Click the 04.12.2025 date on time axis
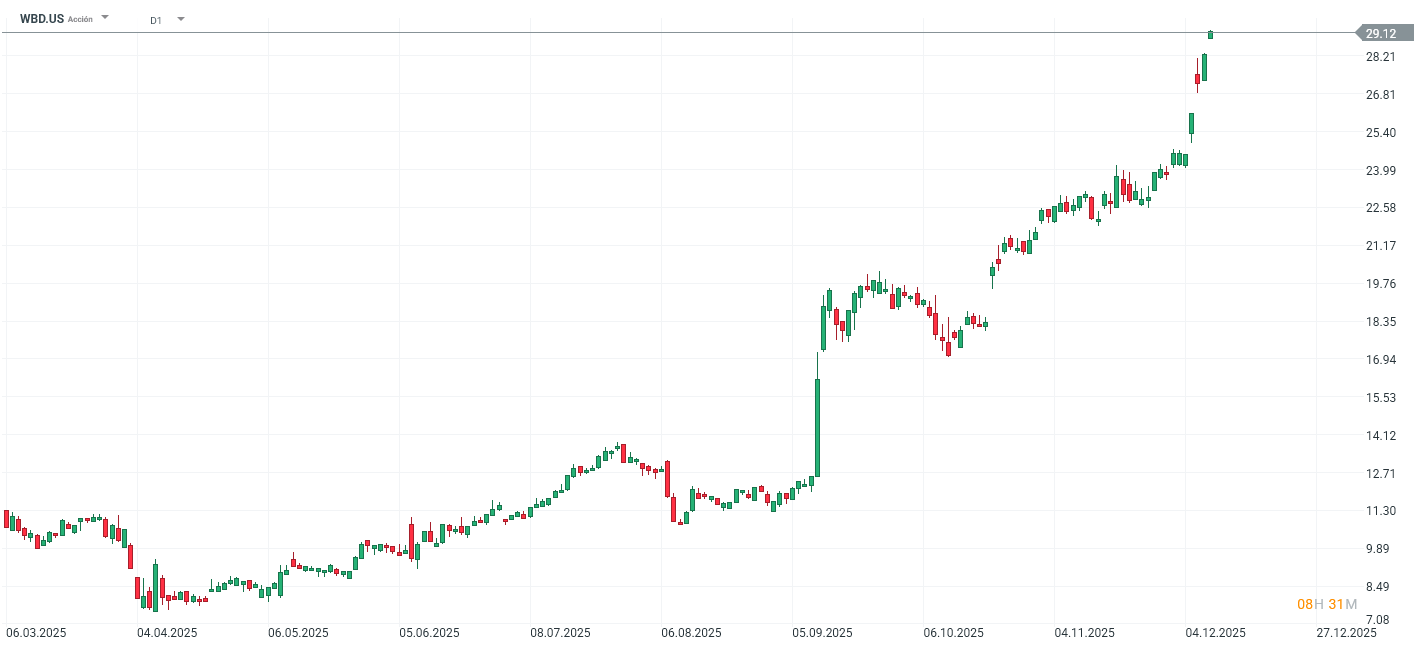 click(1216, 633)
